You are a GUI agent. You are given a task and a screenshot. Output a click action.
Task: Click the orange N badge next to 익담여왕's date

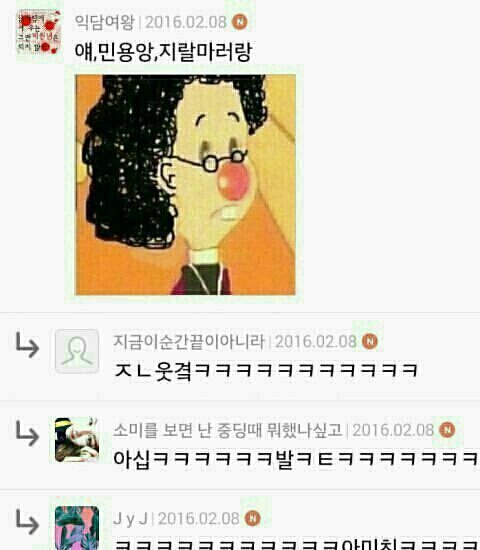point(240,22)
